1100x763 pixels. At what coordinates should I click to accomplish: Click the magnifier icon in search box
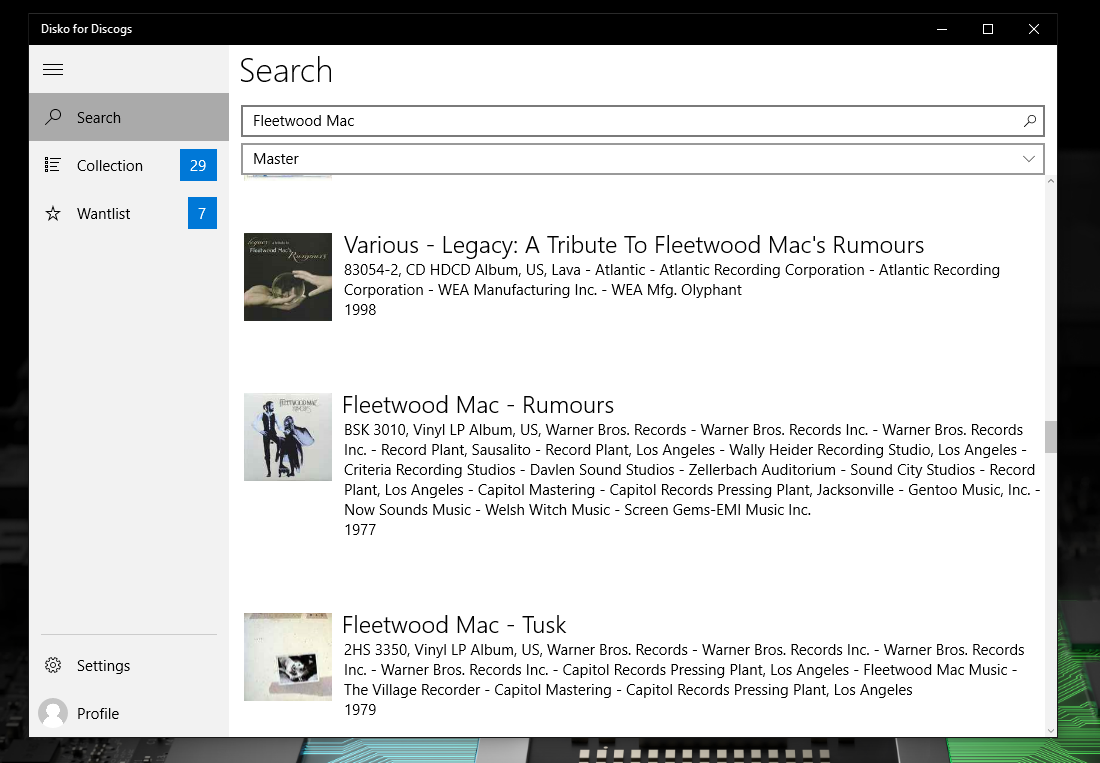point(1029,121)
